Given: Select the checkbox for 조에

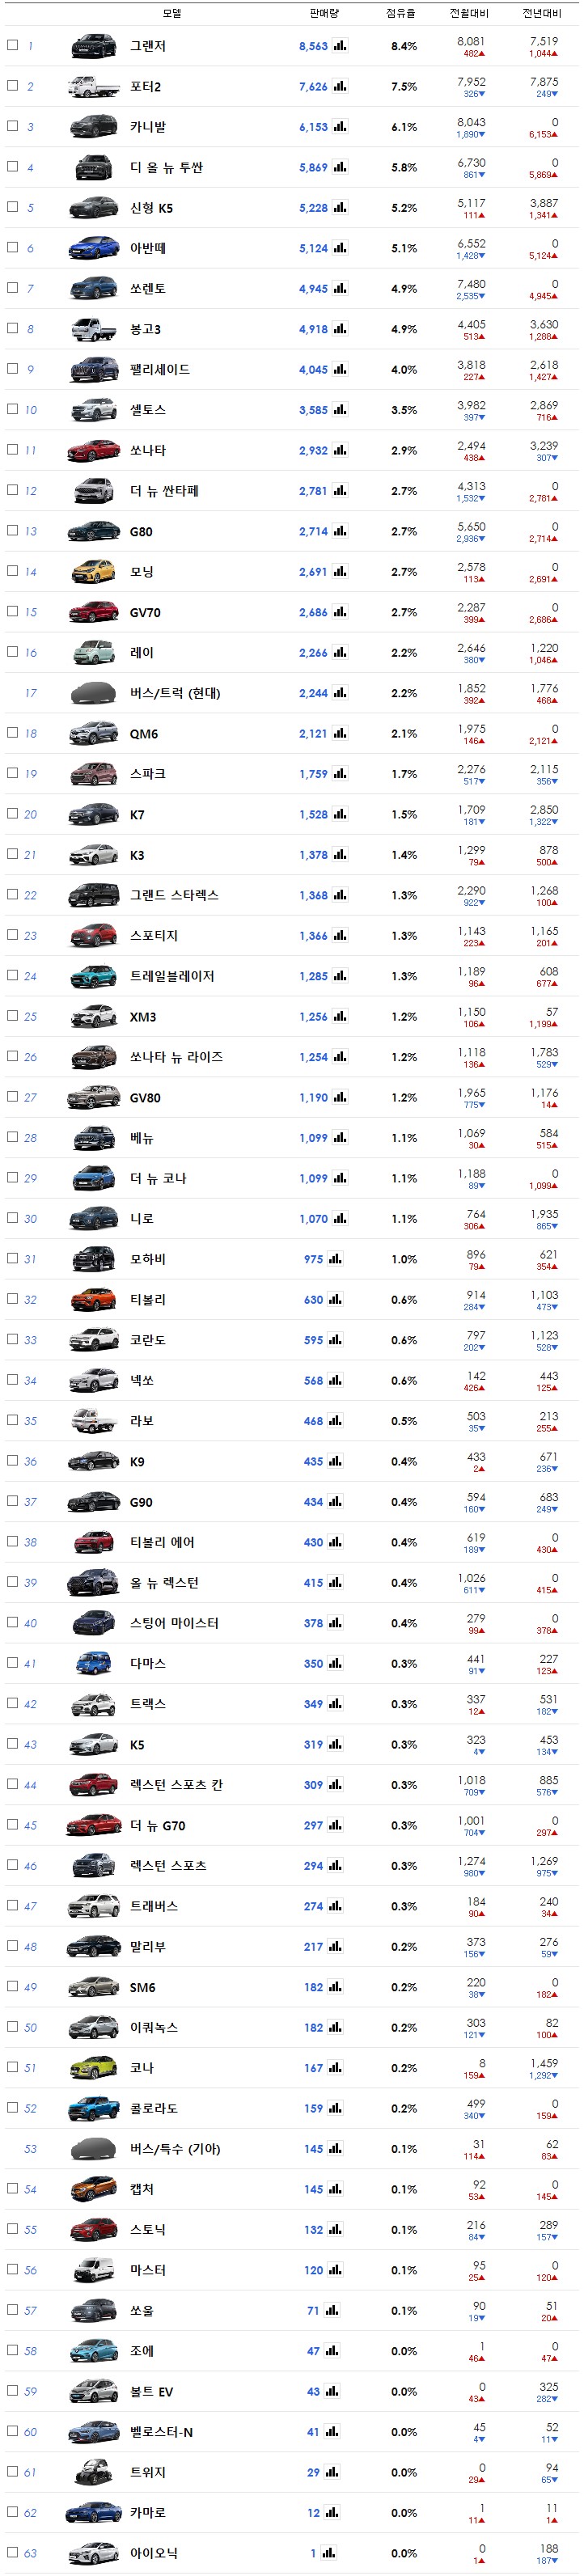Looking at the screenshot, I should point(12,2349).
